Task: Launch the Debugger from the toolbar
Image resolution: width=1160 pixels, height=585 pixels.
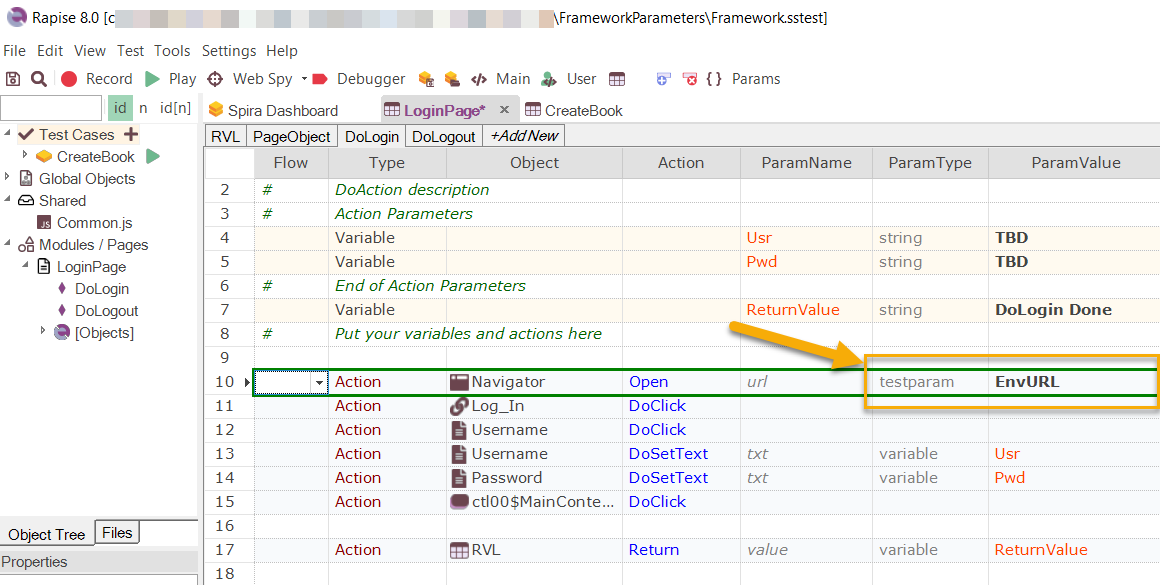Action: (358, 79)
